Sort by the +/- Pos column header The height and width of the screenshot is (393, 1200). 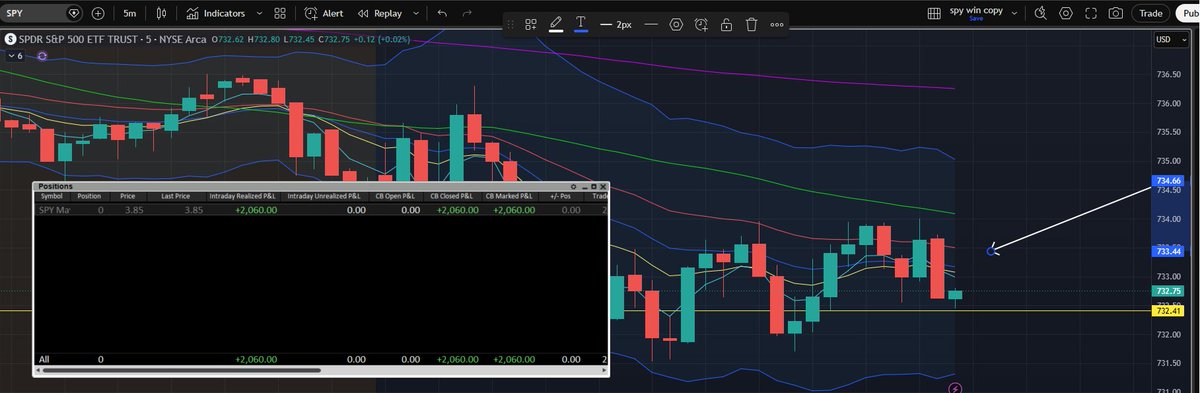tap(561, 197)
